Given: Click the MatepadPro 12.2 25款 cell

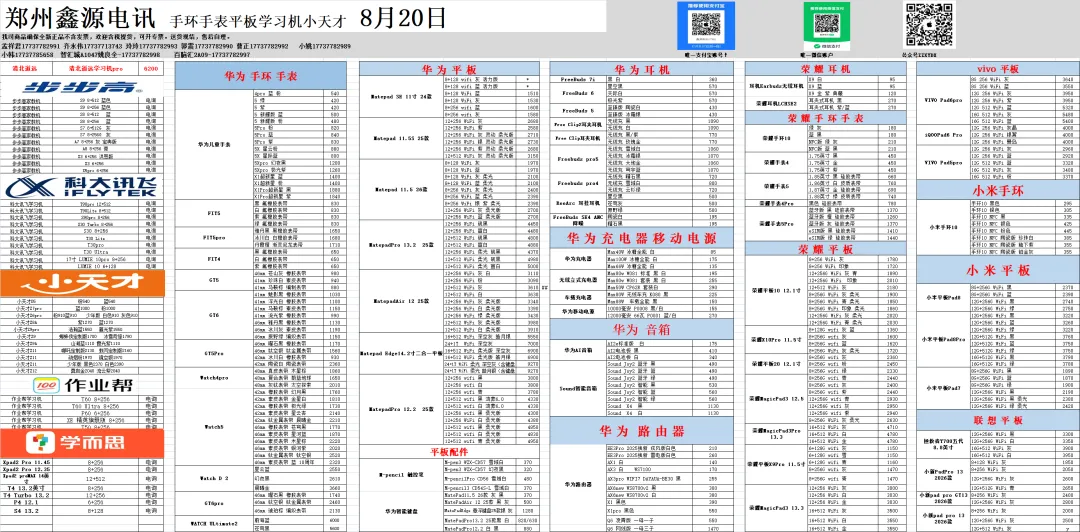Looking at the screenshot, I should pyautogui.click(x=402, y=409).
